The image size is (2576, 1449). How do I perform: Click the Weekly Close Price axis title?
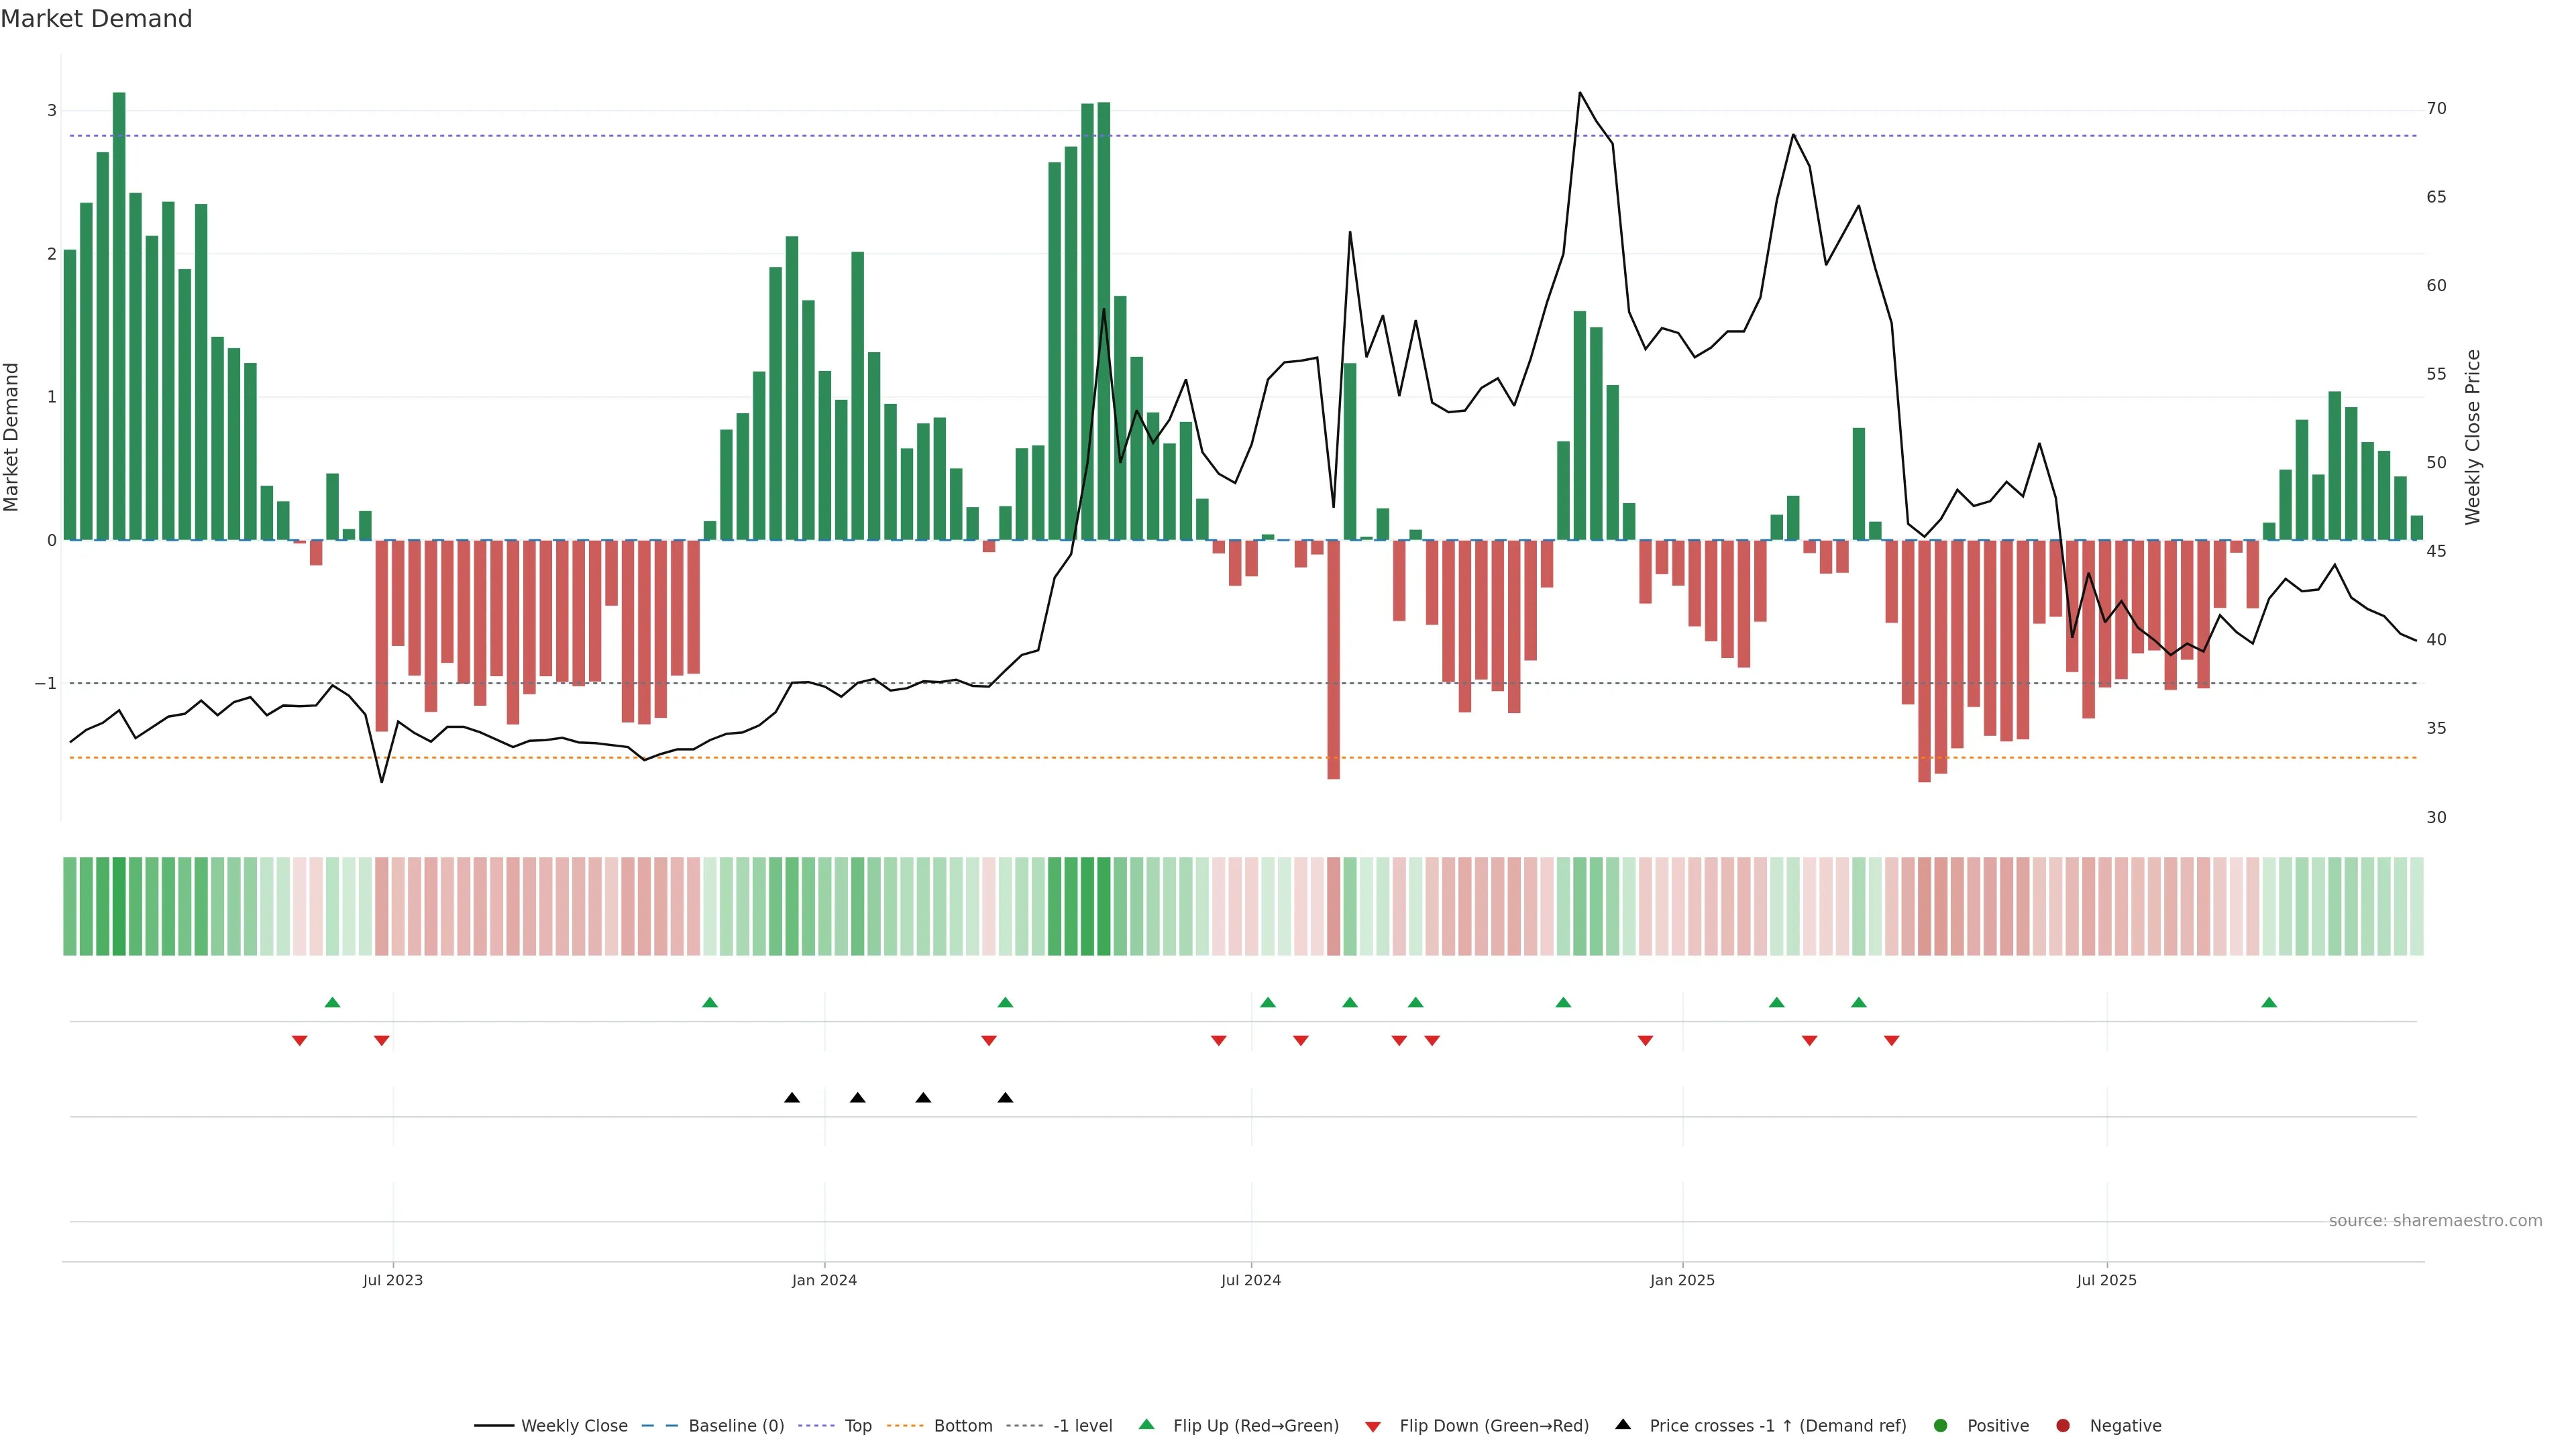[x=2473, y=437]
